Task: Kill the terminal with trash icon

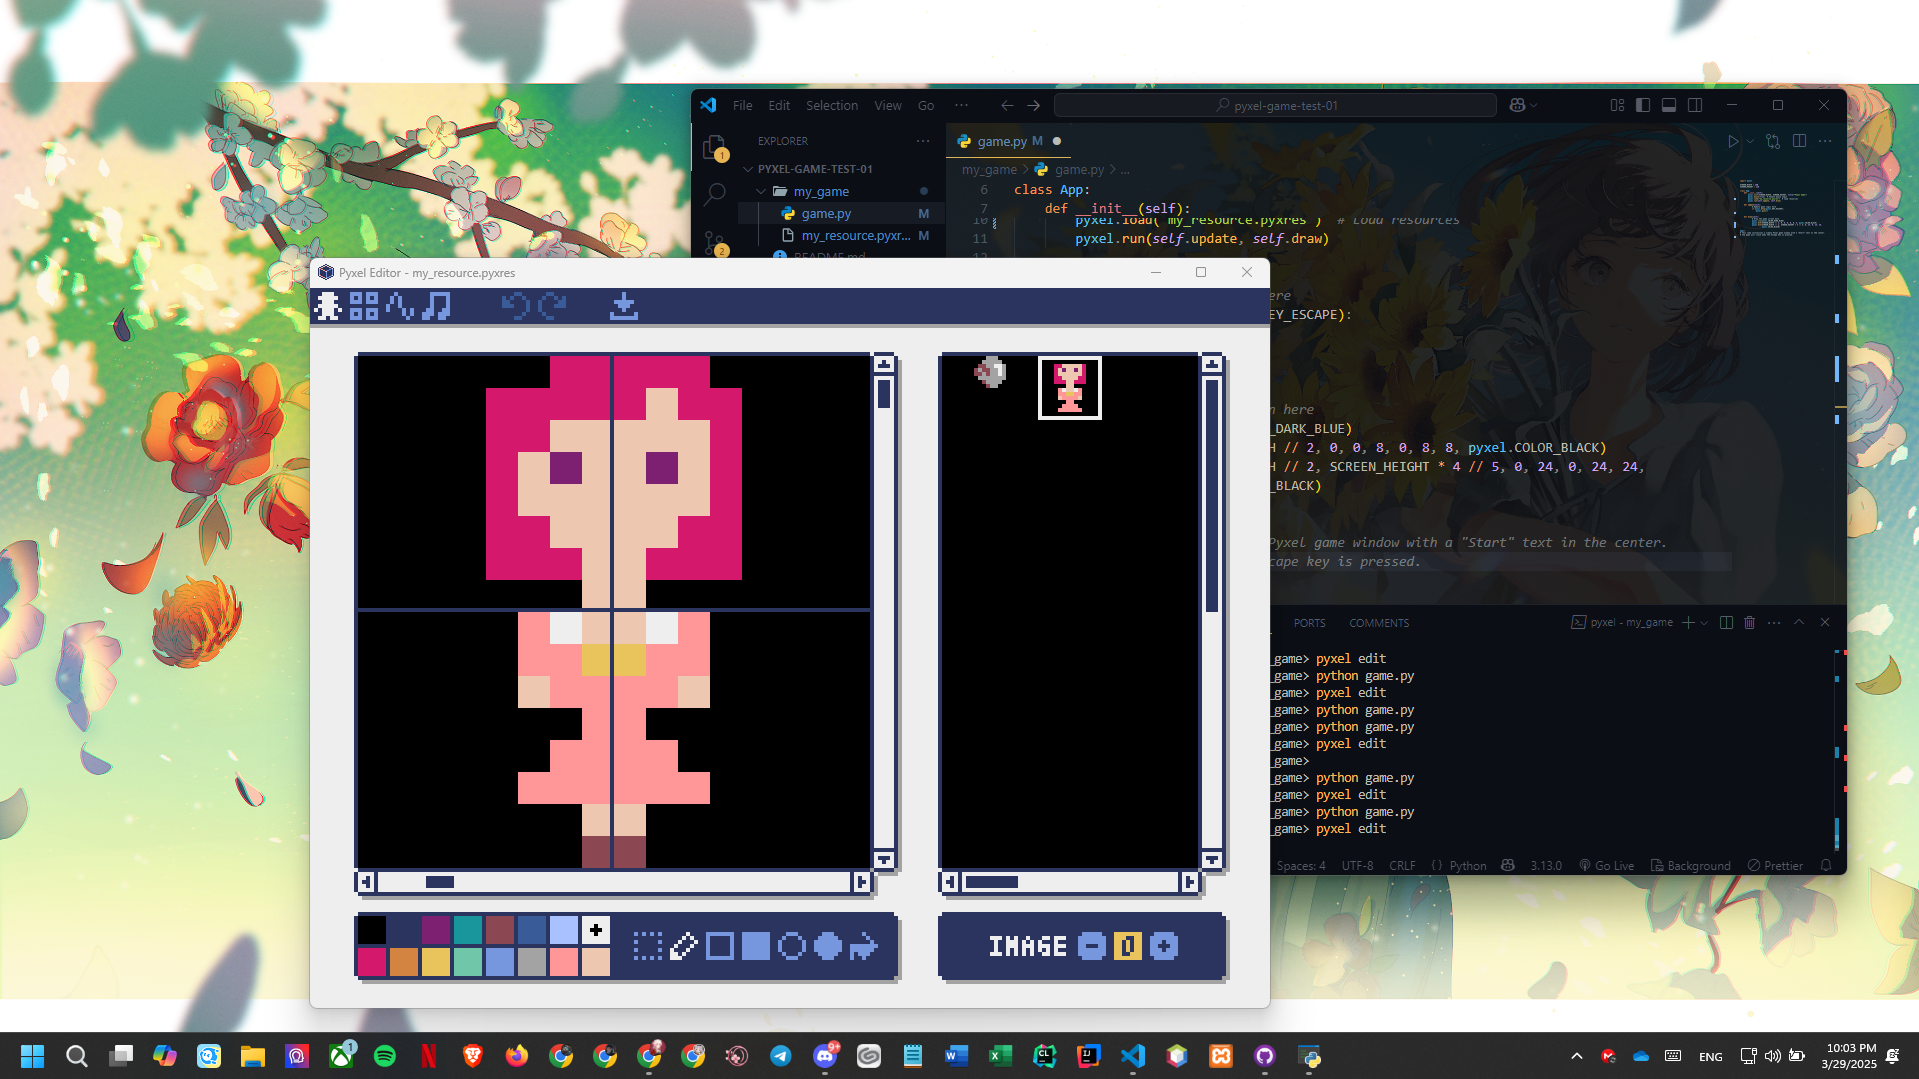Action: click(1749, 622)
